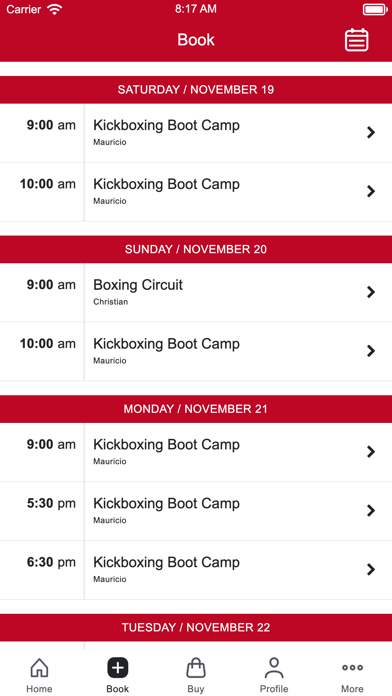The image size is (392, 696).
Task: Tap the Monday / November 21 header
Action: tap(196, 409)
